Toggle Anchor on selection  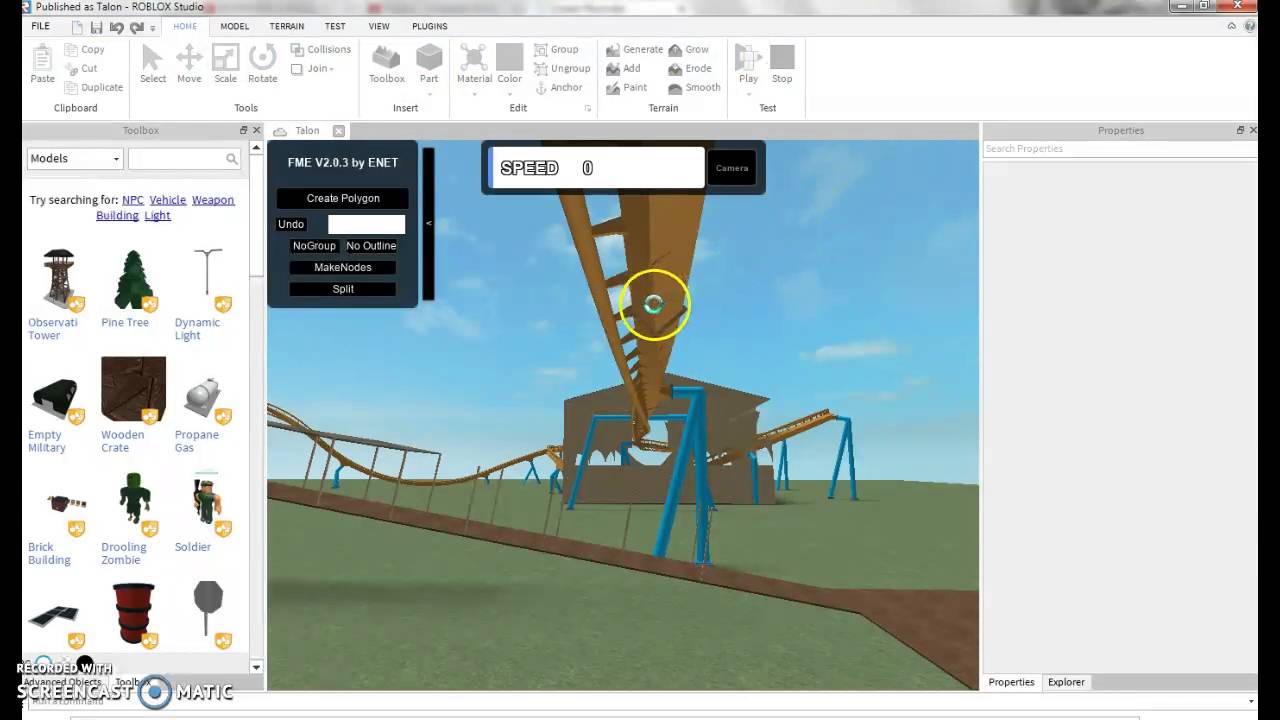(x=558, y=87)
